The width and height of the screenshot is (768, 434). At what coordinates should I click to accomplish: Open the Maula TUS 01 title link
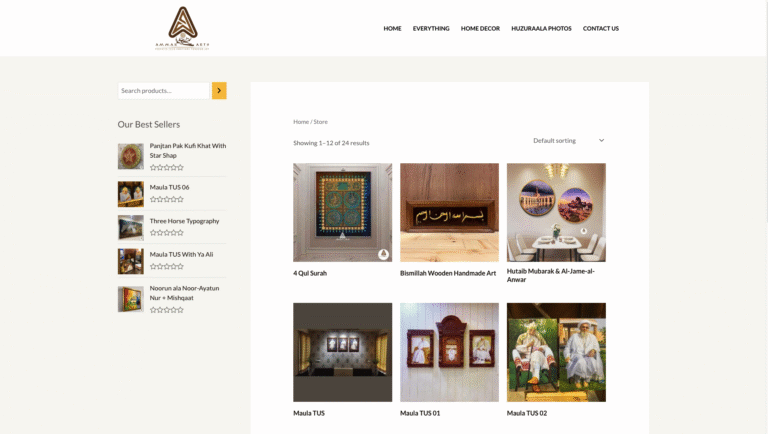tap(420, 413)
